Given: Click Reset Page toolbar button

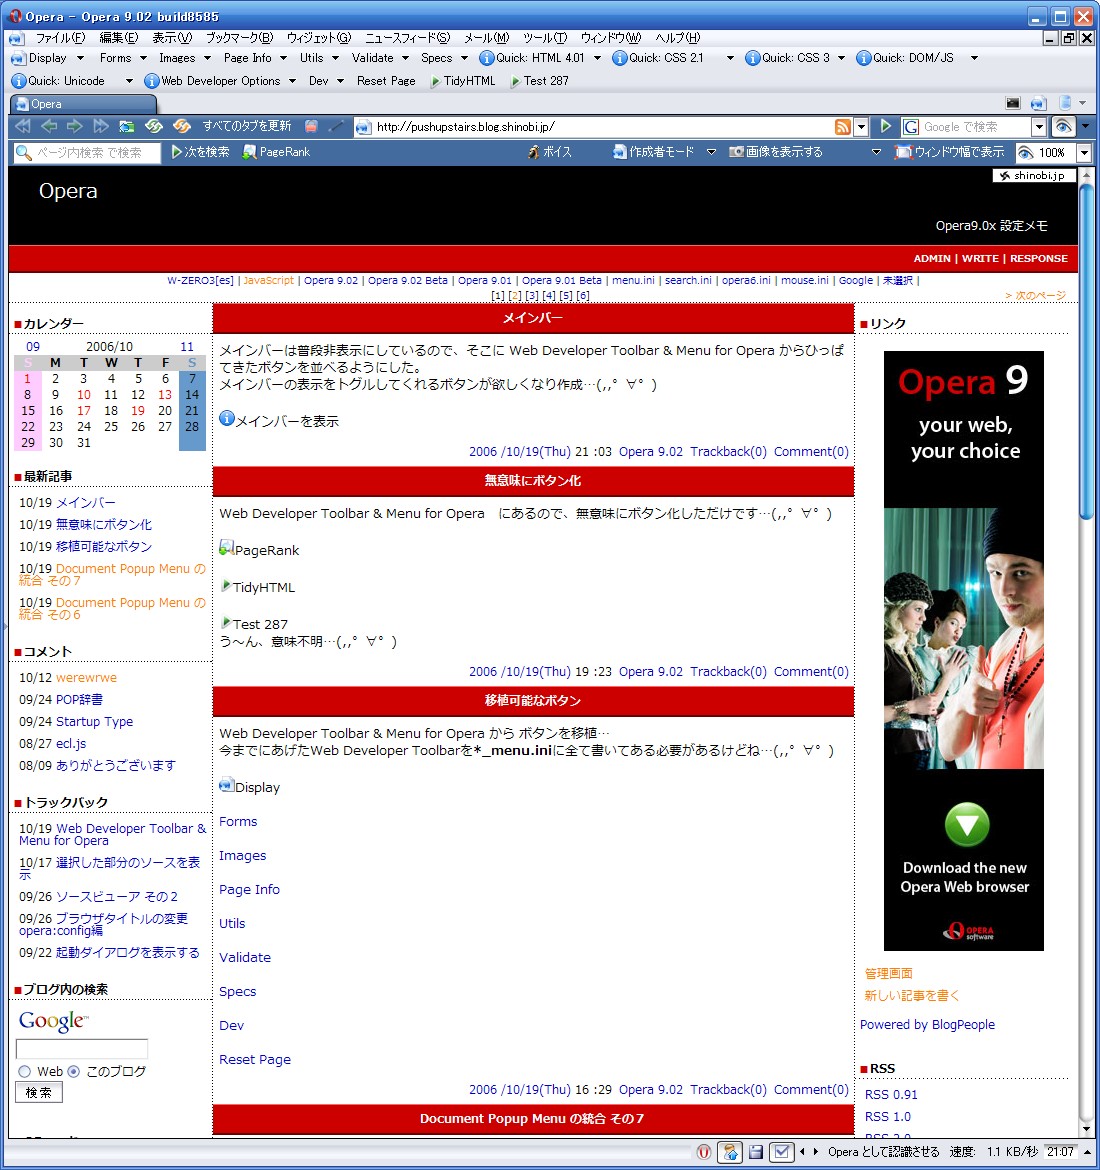Looking at the screenshot, I should coord(386,81).
